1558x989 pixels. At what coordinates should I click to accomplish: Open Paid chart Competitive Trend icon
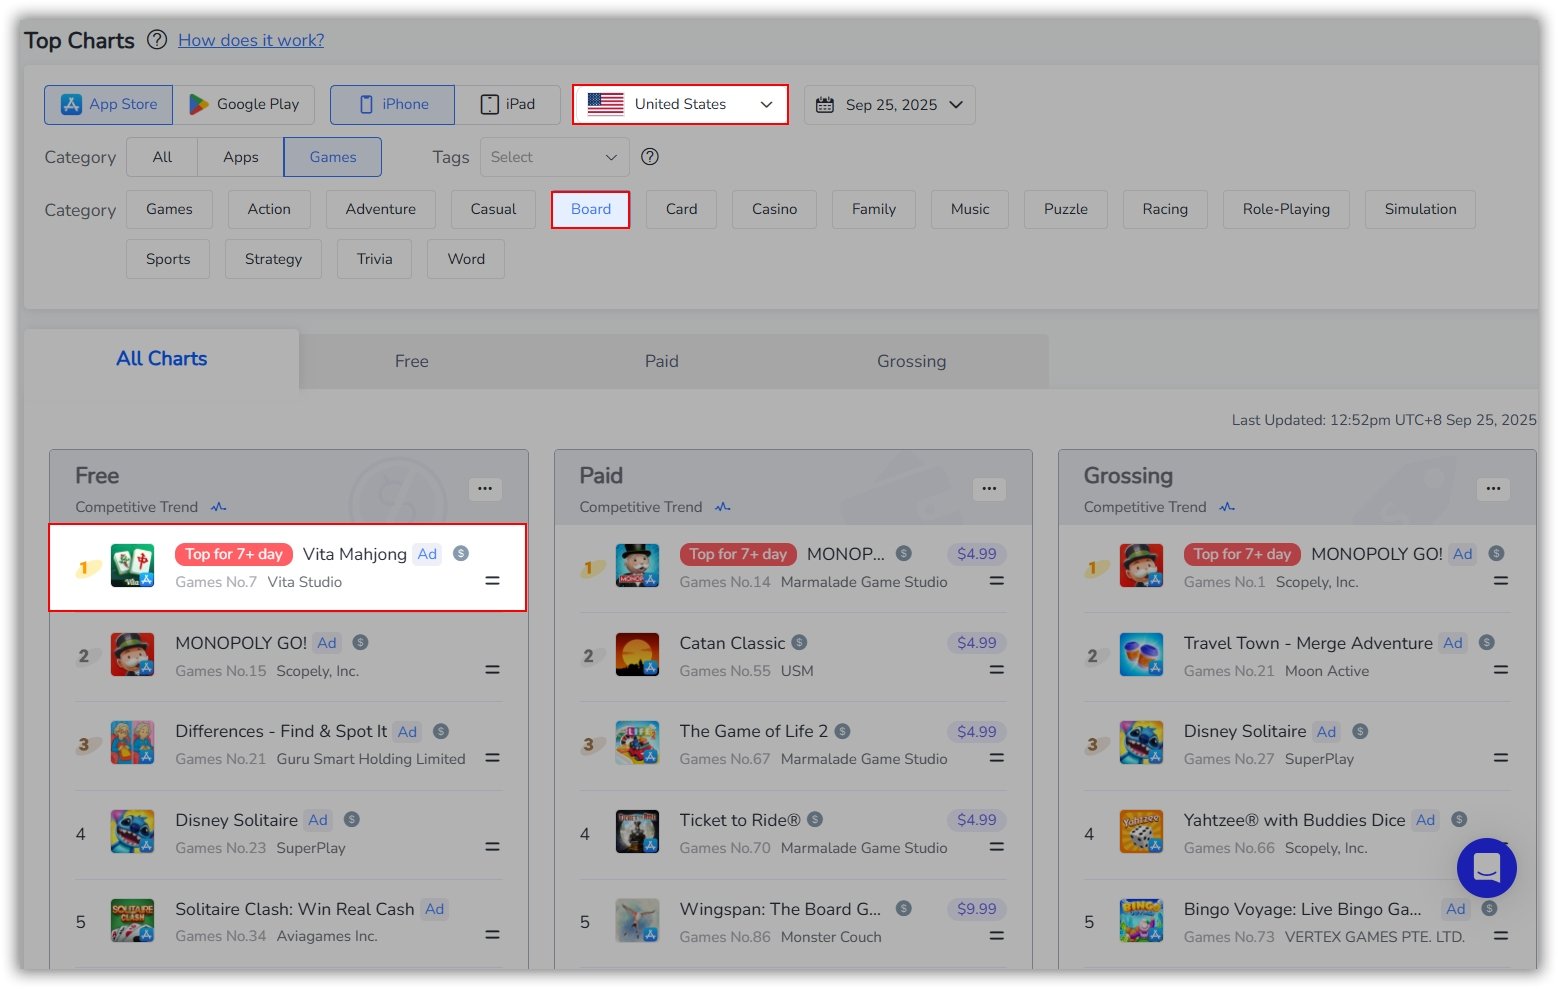coord(723,507)
